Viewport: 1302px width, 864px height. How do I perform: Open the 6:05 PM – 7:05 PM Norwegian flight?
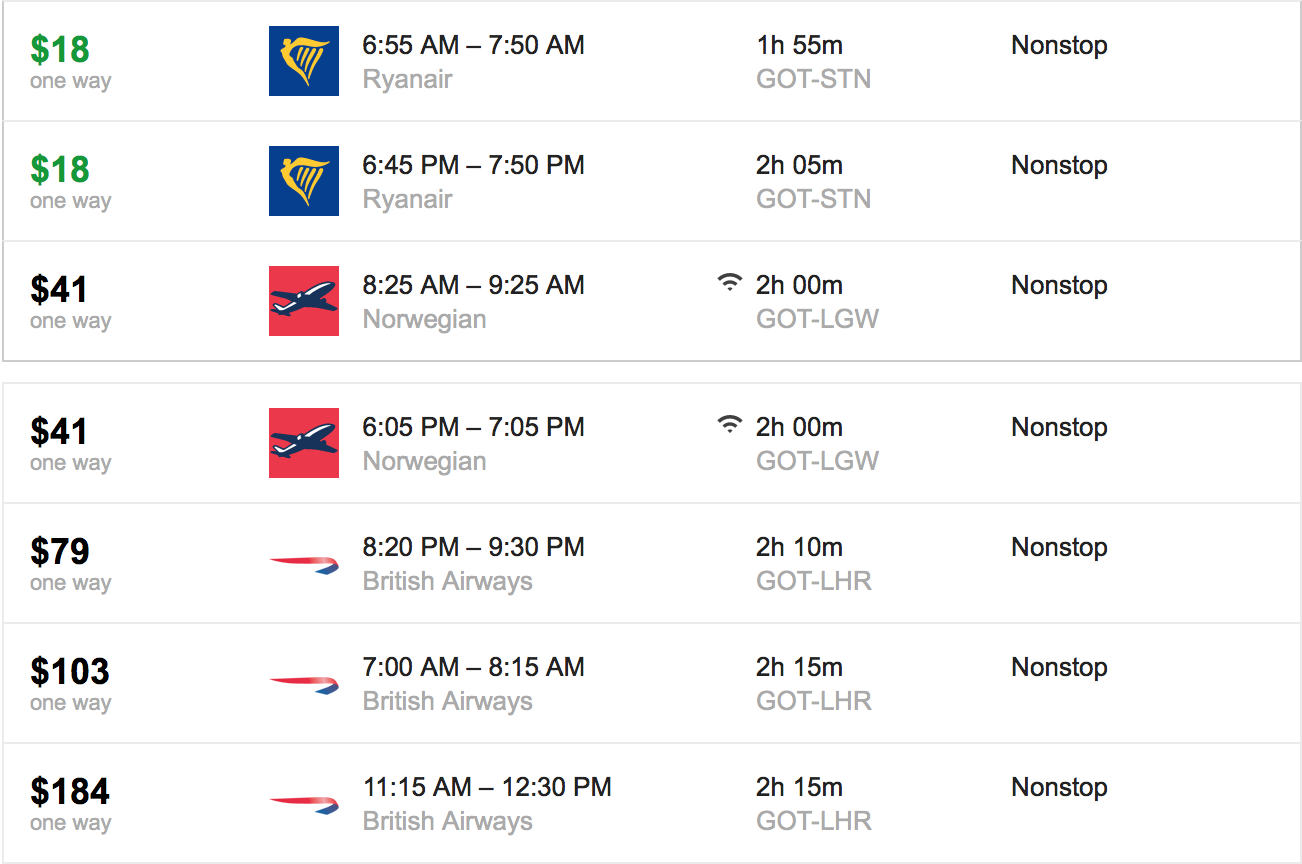click(x=651, y=443)
